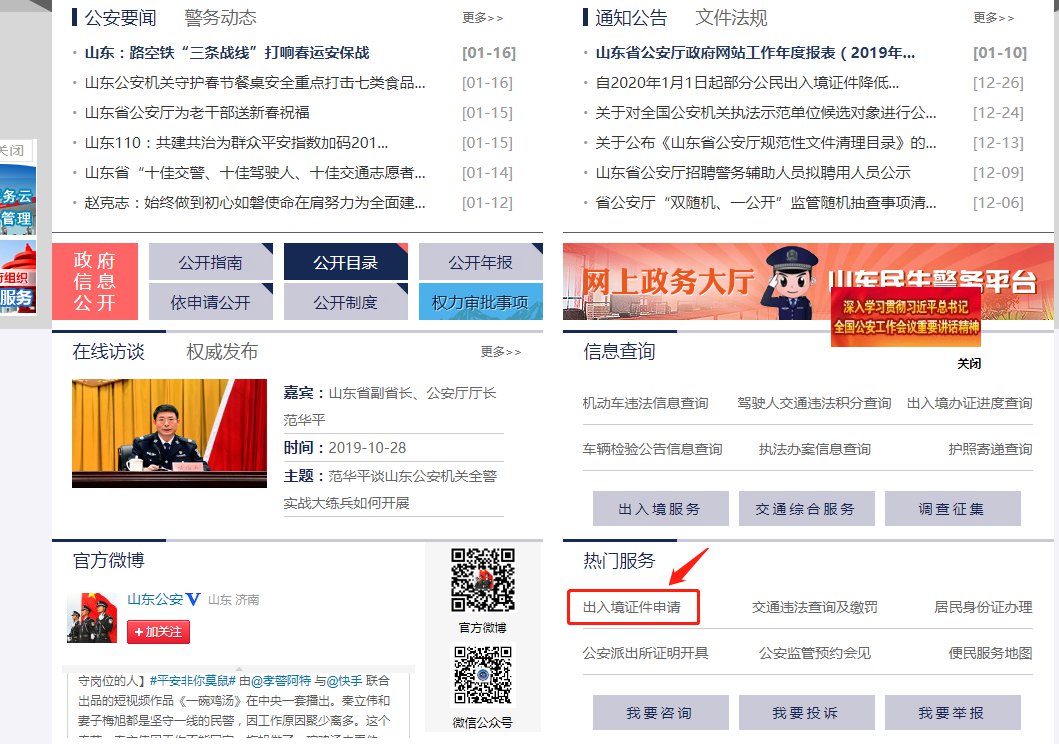Image resolution: width=1059 pixels, height=744 pixels.
Task: Open the 网上政务大厅 banner
Action: pyautogui.click(x=669, y=282)
